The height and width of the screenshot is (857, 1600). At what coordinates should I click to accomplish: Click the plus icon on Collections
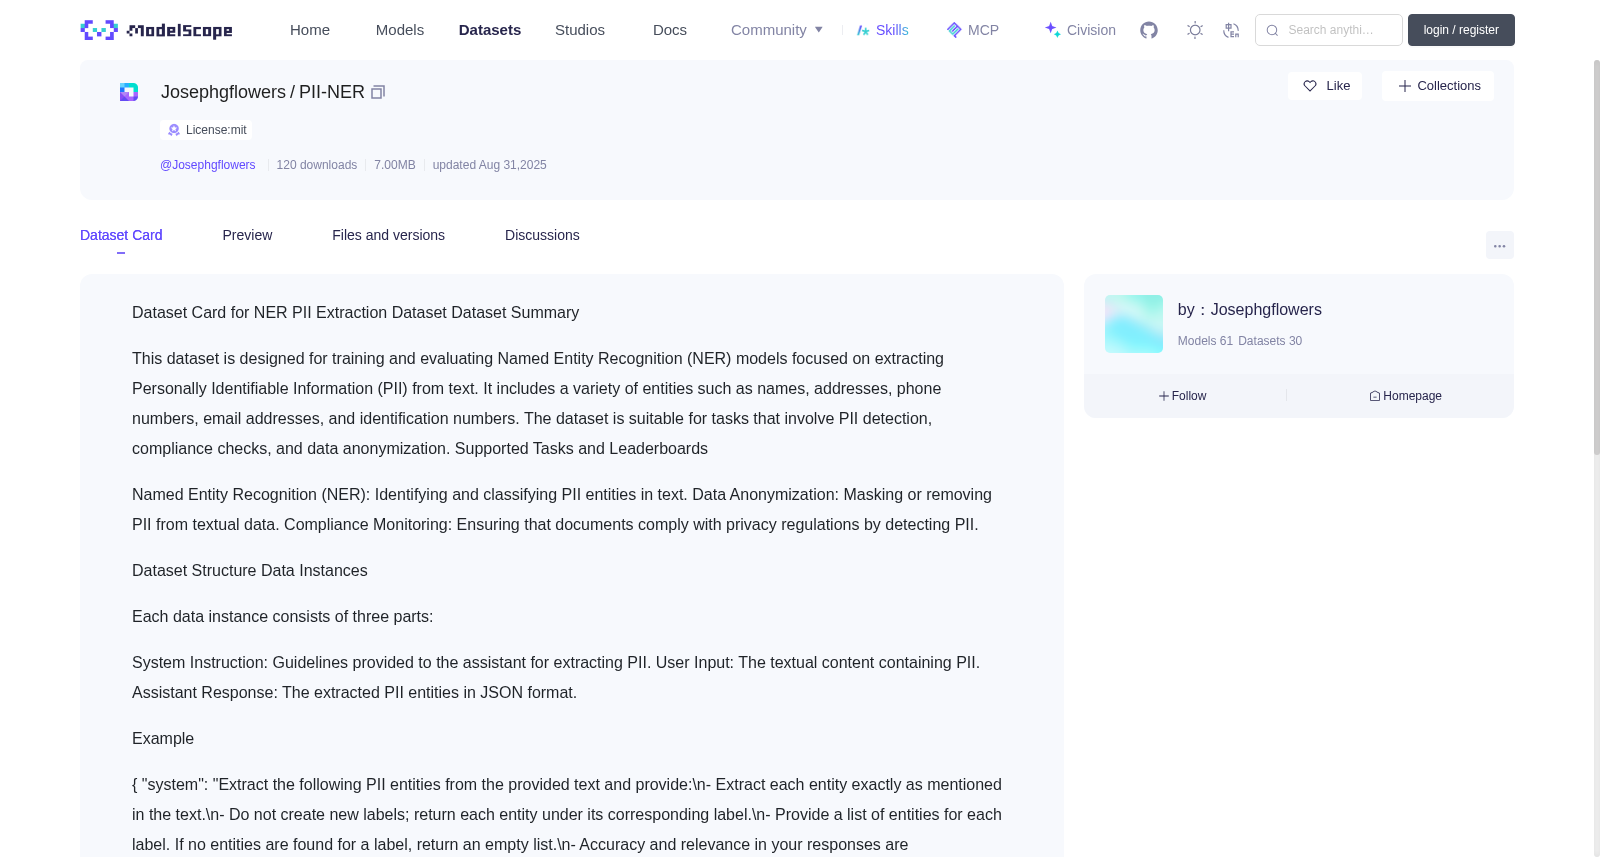click(1405, 86)
